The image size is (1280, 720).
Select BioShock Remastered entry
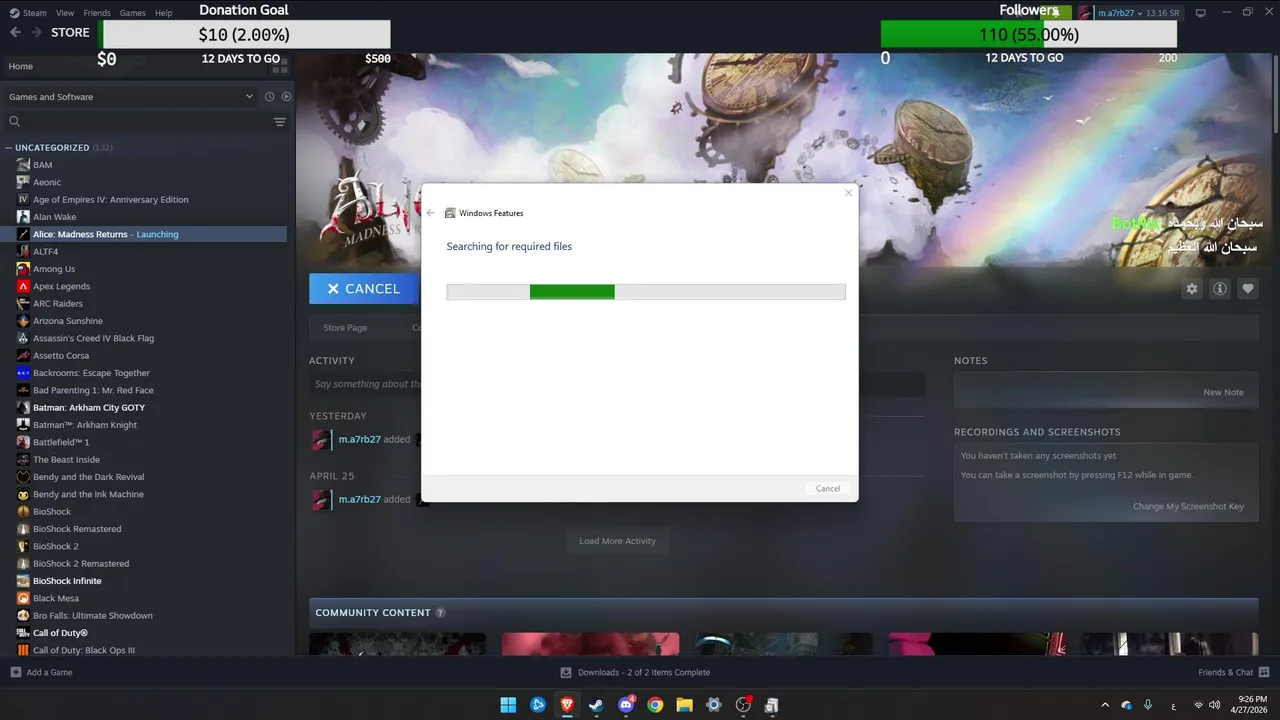click(77, 529)
